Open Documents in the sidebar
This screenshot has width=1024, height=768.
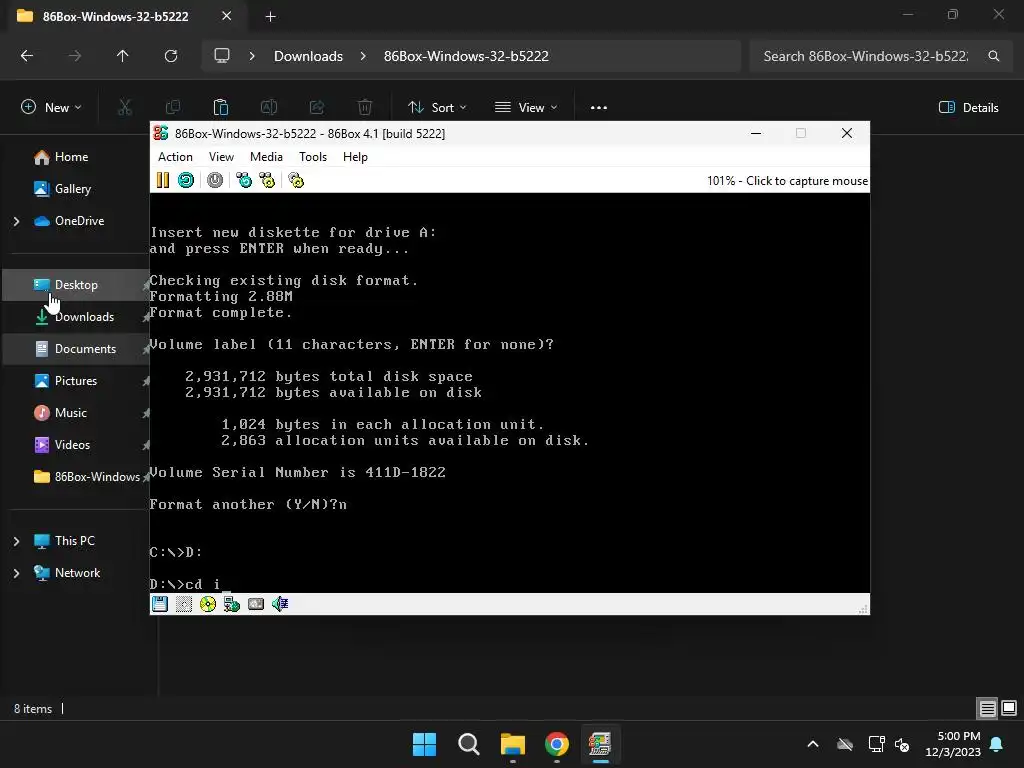tap(86, 349)
